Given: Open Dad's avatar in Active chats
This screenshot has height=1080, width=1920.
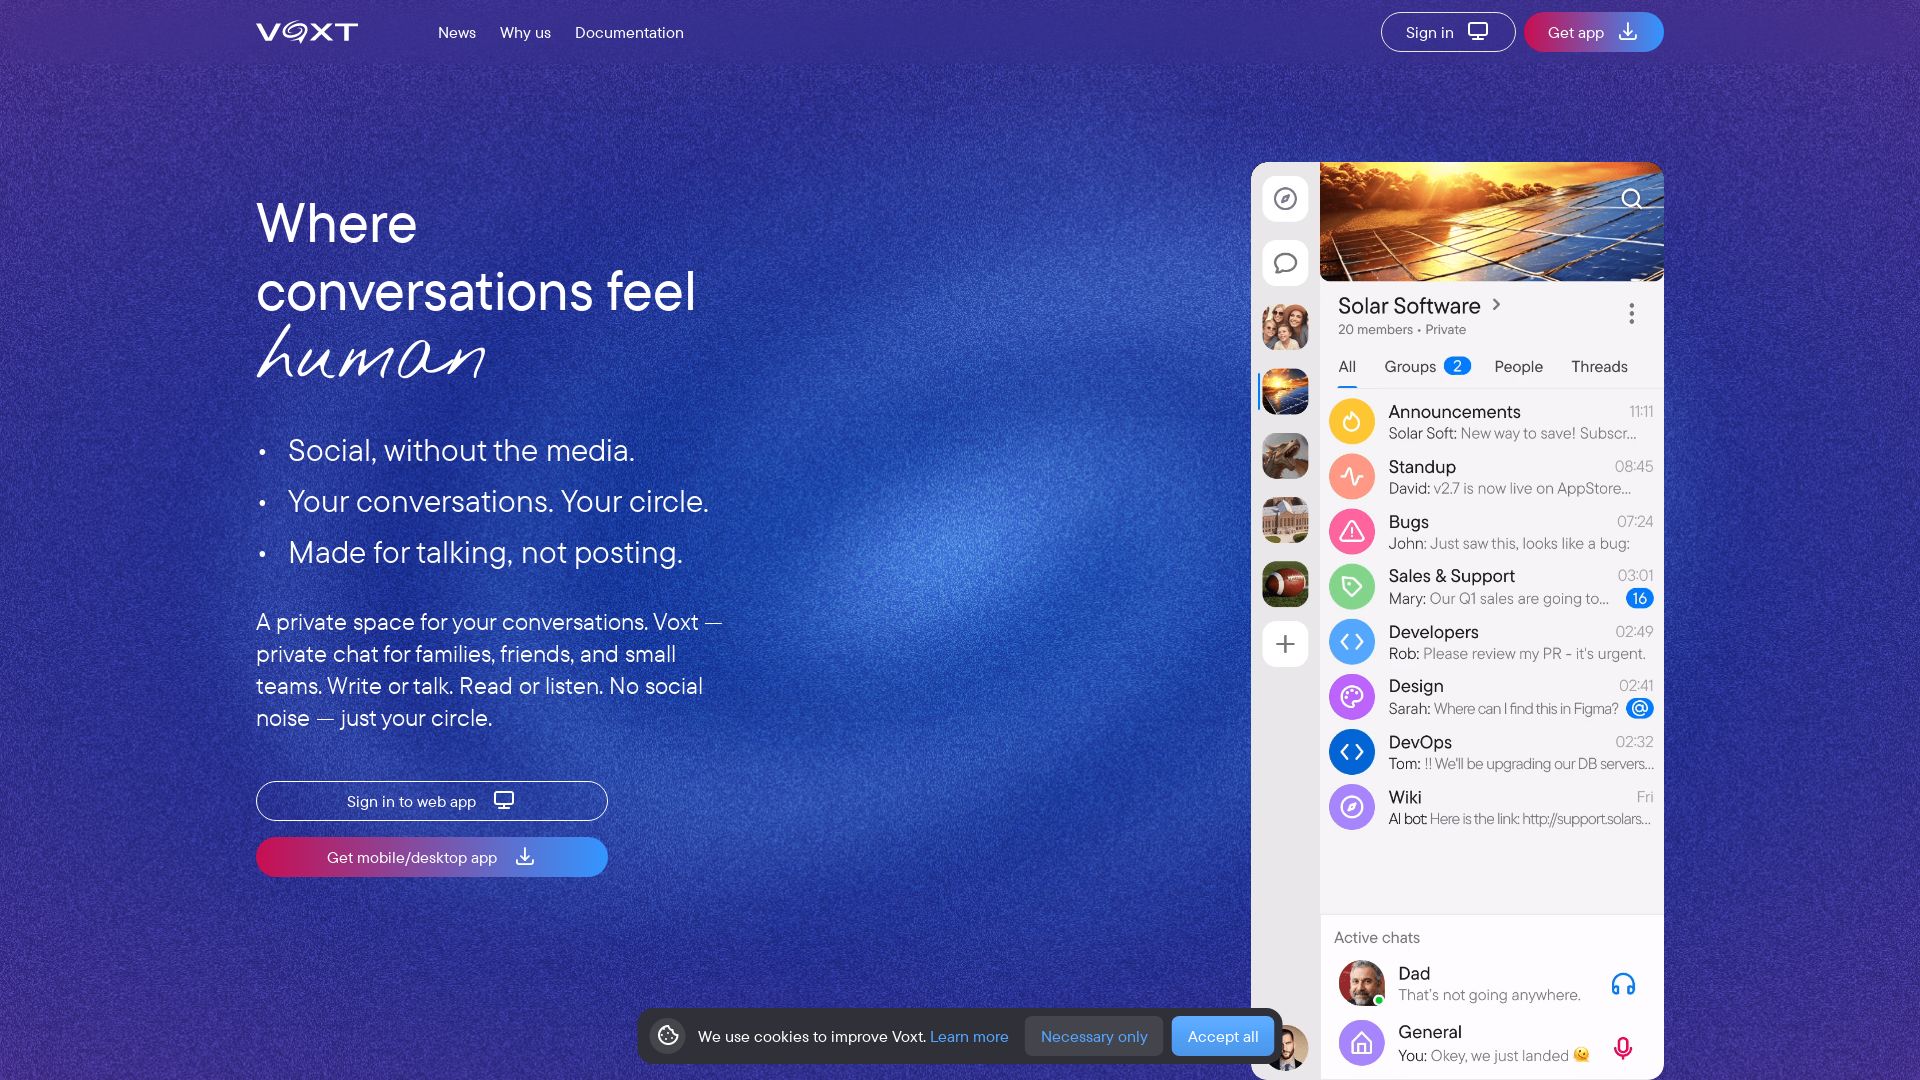Looking at the screenshot, I should pos(1361,984).
